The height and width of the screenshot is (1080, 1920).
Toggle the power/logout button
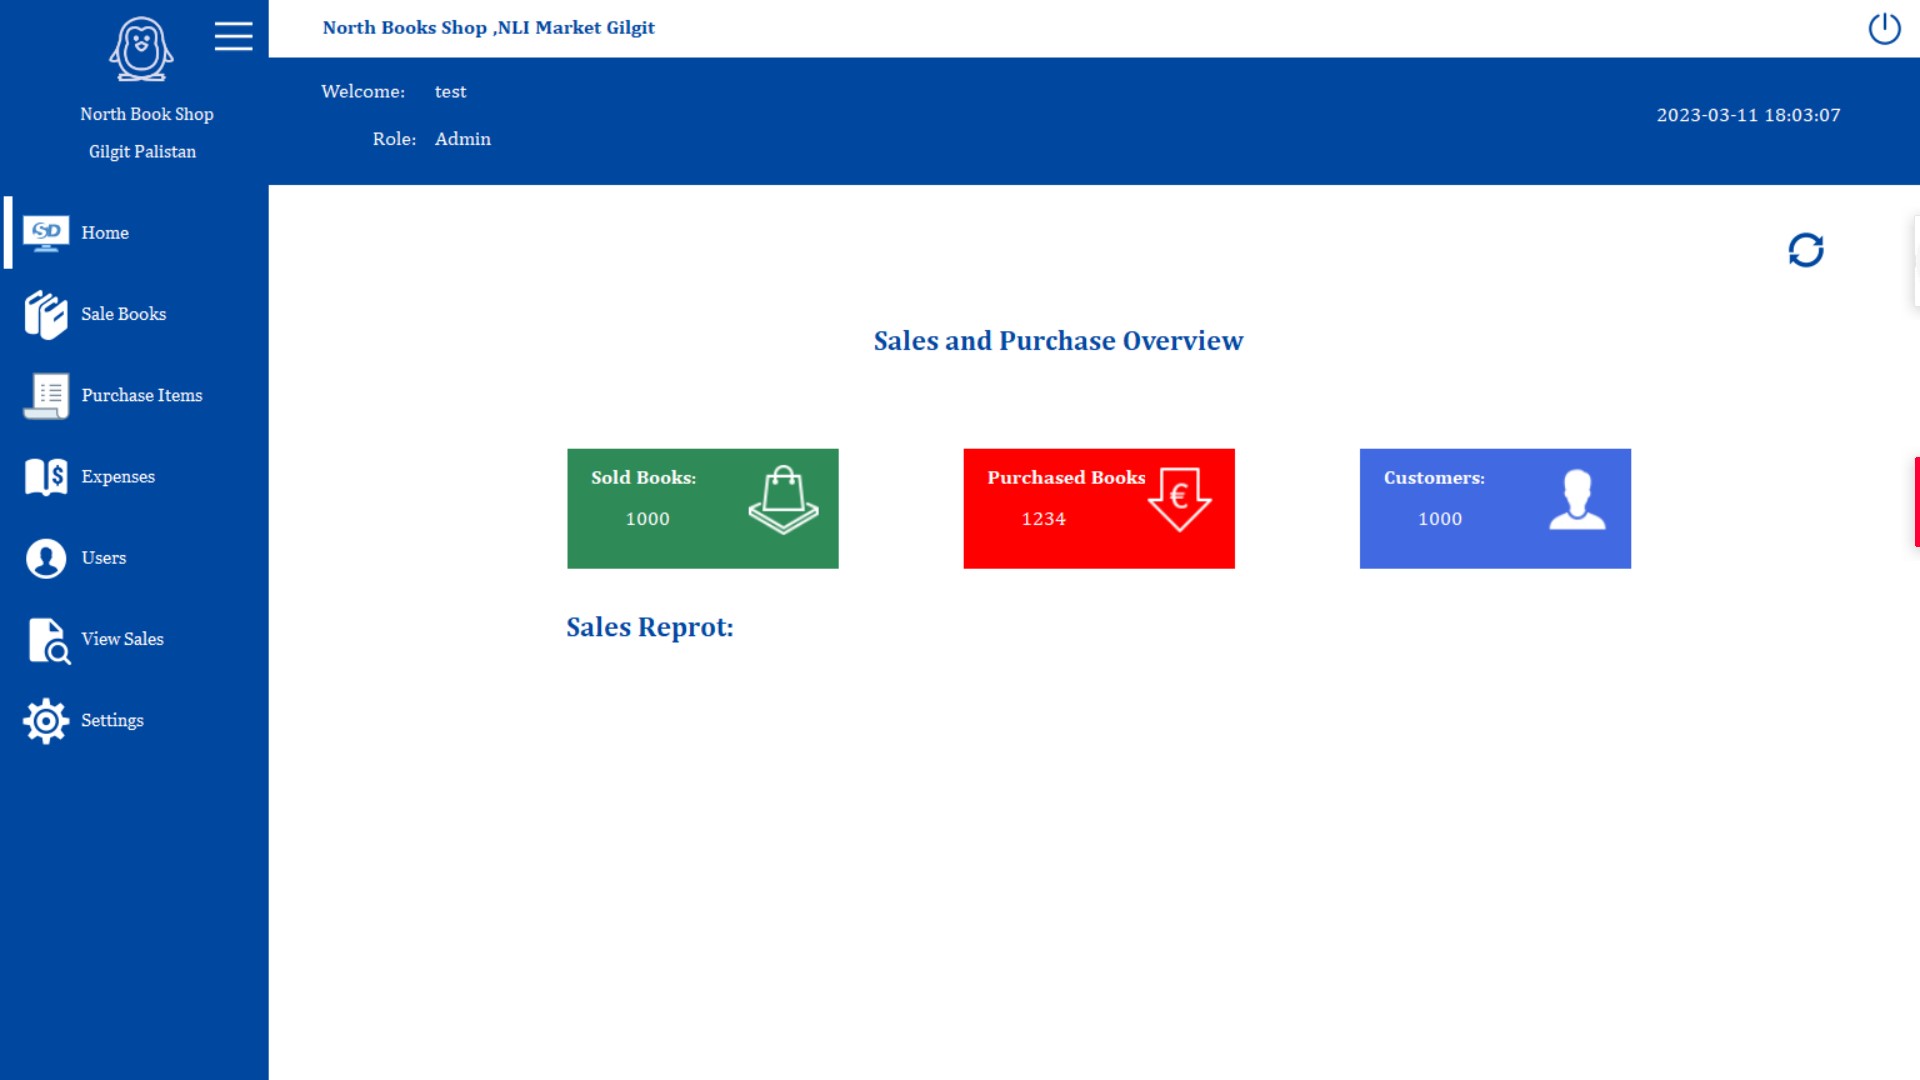1884,28
